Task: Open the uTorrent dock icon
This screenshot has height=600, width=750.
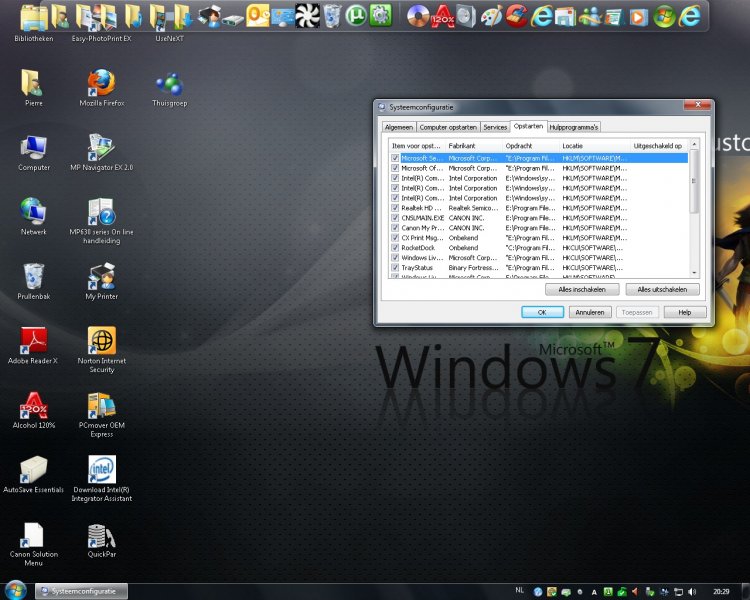Action: [356, 16]
